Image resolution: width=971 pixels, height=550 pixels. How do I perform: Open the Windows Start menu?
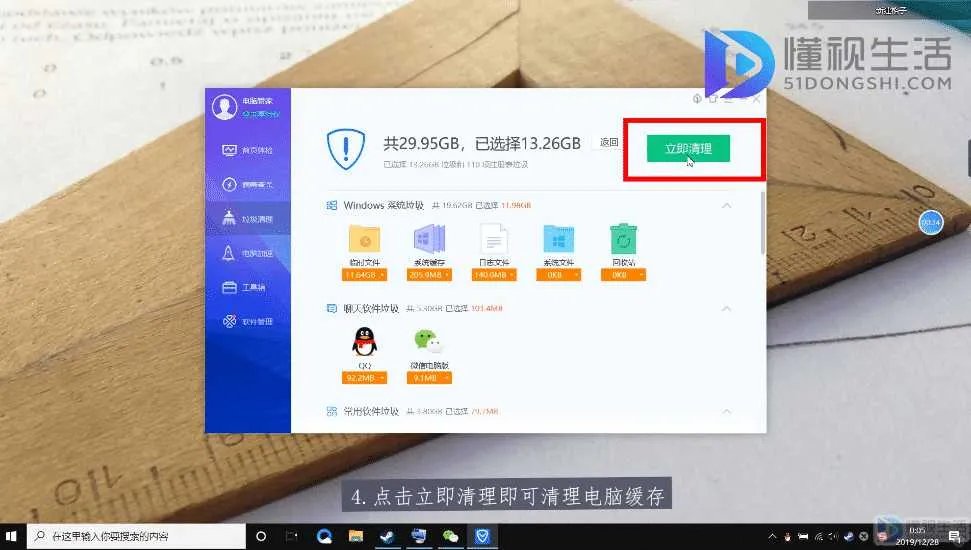pyautogui.click(x=12, y=536)
